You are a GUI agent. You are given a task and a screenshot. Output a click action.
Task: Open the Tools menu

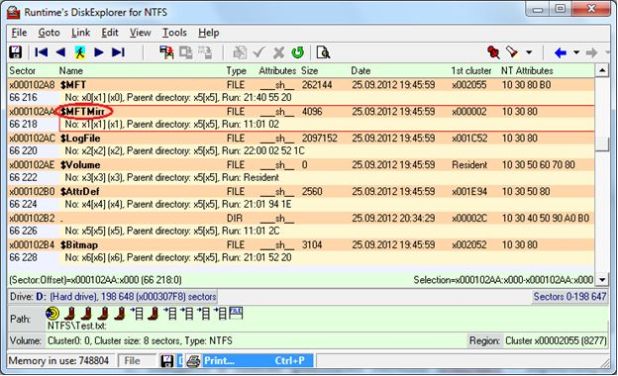(175, 33)
